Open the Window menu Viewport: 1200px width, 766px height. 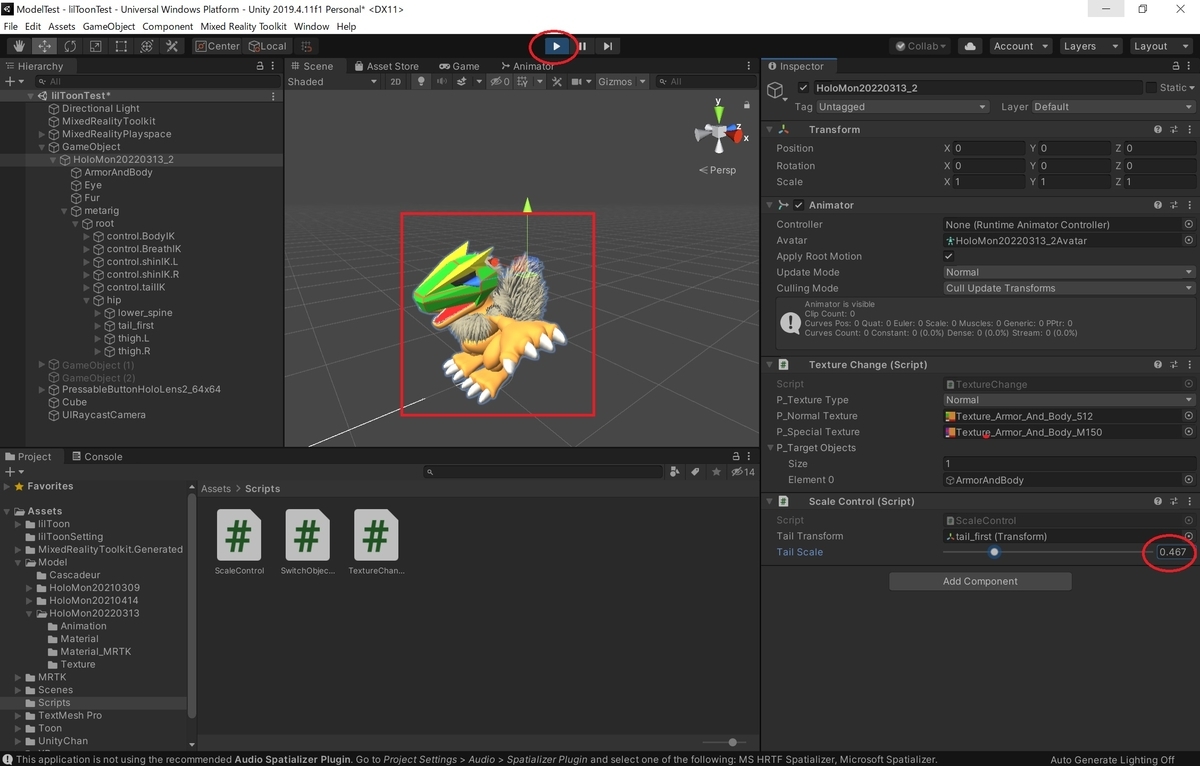click(311, 26)
